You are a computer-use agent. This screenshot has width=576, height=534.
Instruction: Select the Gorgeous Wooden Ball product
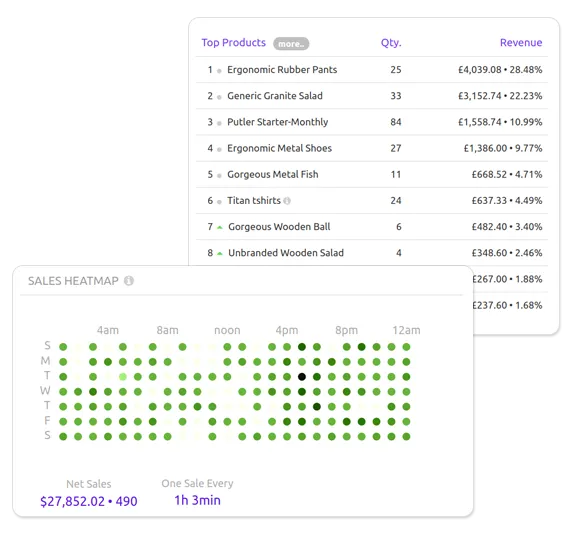(x=279, y=227)
